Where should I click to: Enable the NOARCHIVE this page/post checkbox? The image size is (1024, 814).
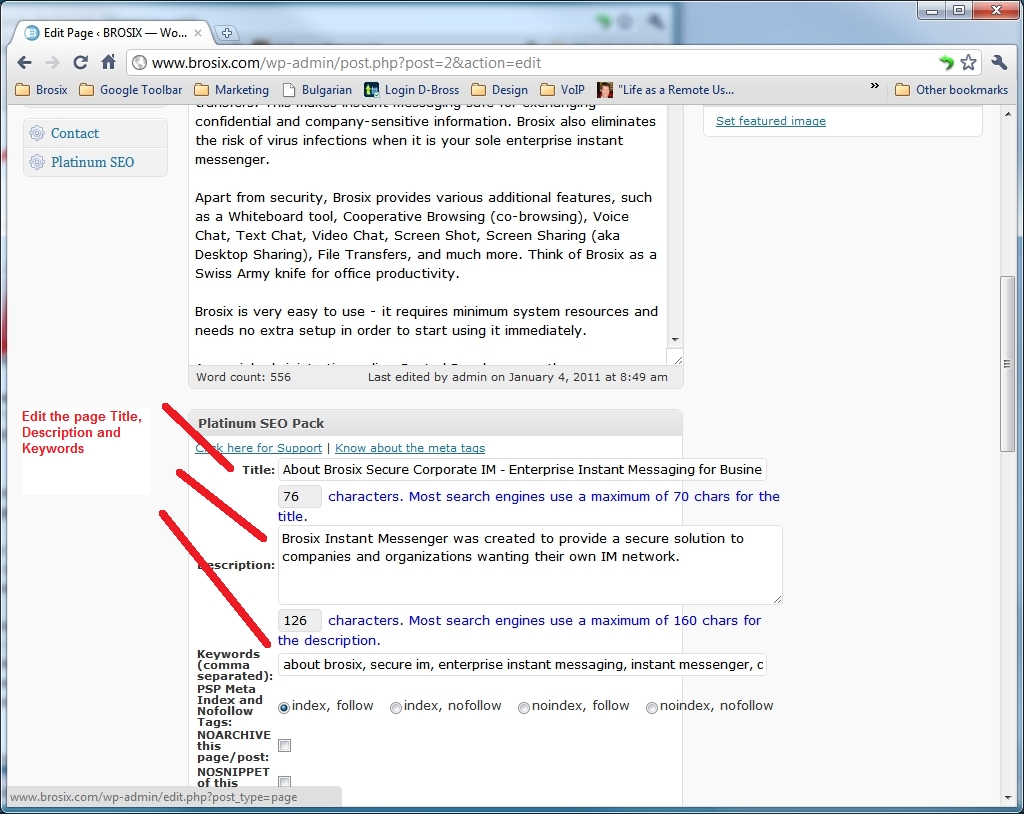285,745
